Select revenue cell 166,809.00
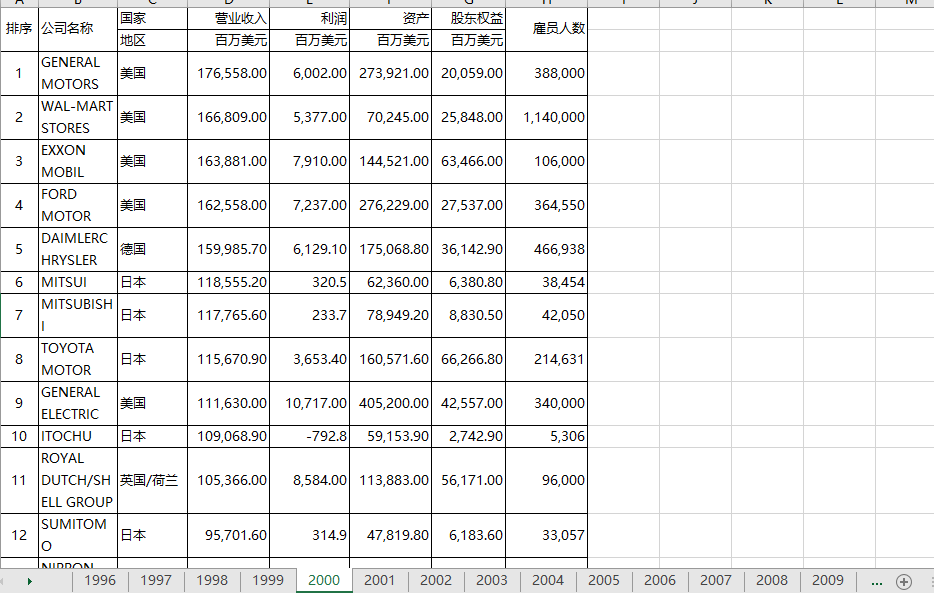Image resolution: width=934 pixels, height=593 pixels. click(x=229, y=117)
